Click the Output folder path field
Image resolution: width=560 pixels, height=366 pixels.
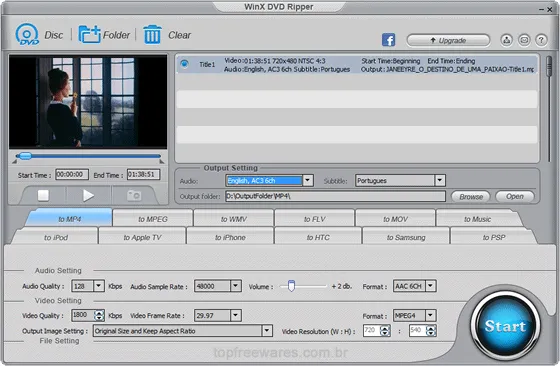[335, 196]
